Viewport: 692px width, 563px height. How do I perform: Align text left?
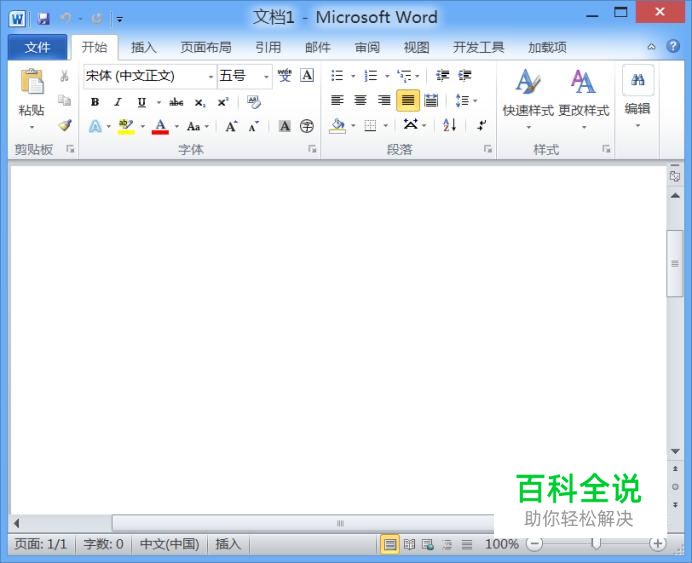click(337, 101)
